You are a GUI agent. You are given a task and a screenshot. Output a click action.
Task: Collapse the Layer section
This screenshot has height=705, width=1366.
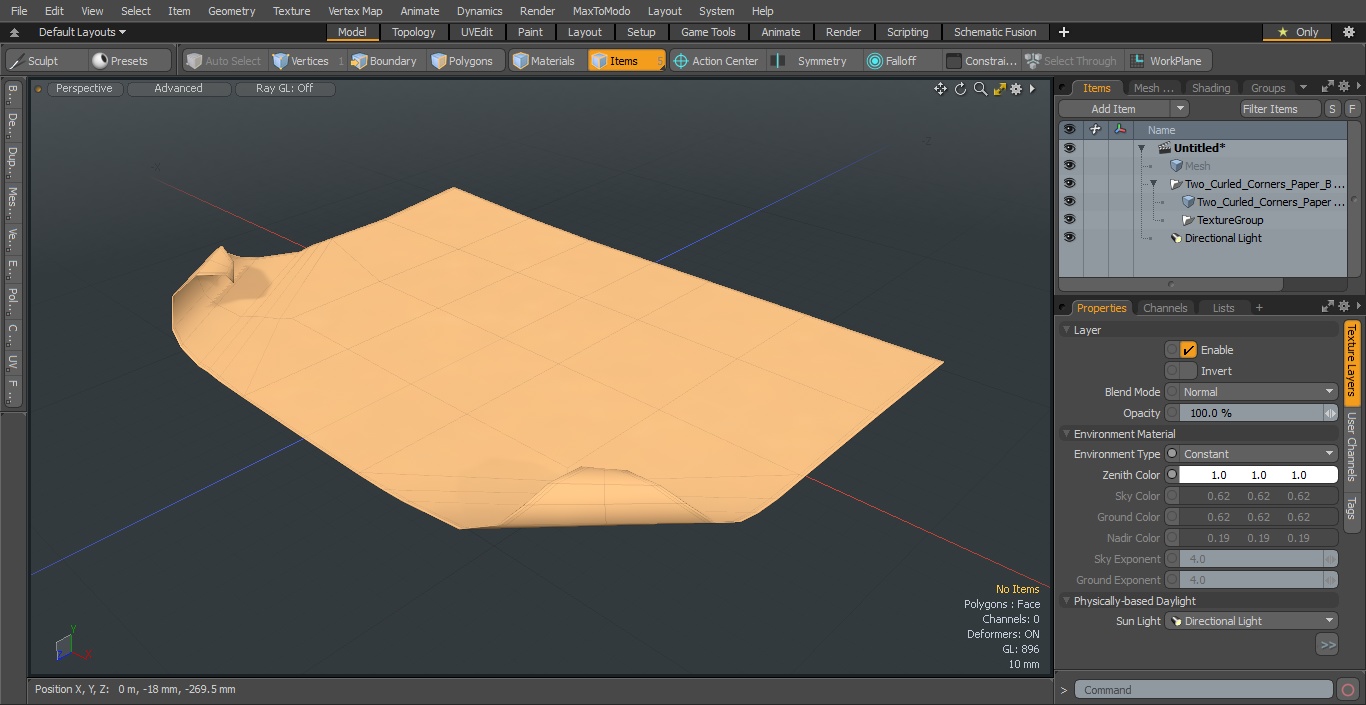(1066, 330)
